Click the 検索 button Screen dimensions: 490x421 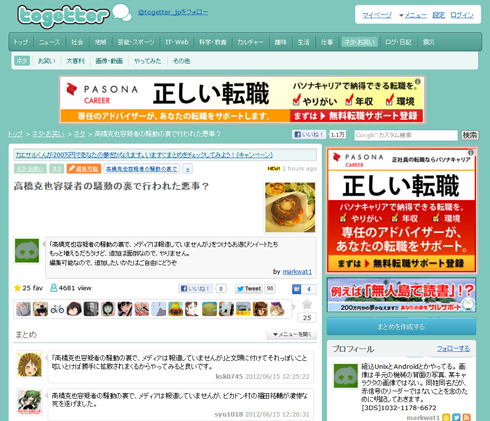(x=469, y=135)
